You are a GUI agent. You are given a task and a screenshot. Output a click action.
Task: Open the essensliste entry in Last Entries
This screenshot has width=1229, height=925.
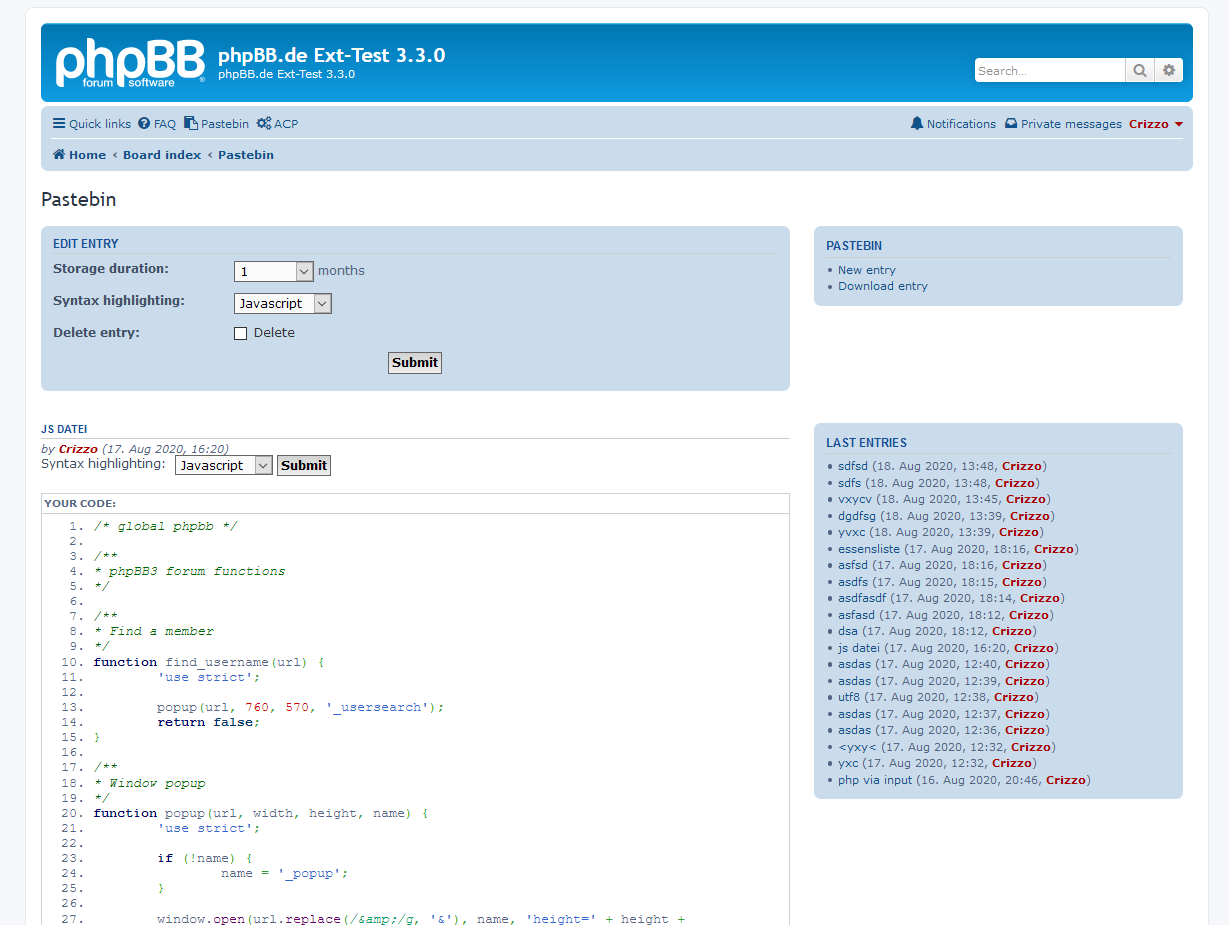(868, 549)
